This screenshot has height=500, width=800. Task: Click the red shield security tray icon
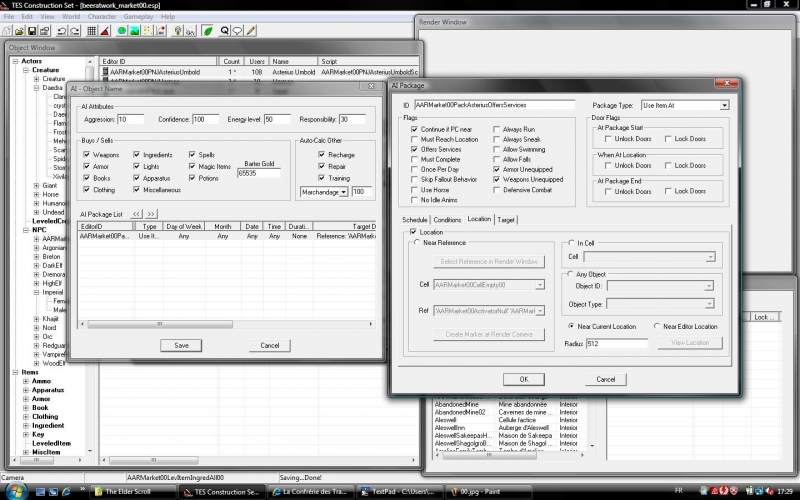point(734,491)
